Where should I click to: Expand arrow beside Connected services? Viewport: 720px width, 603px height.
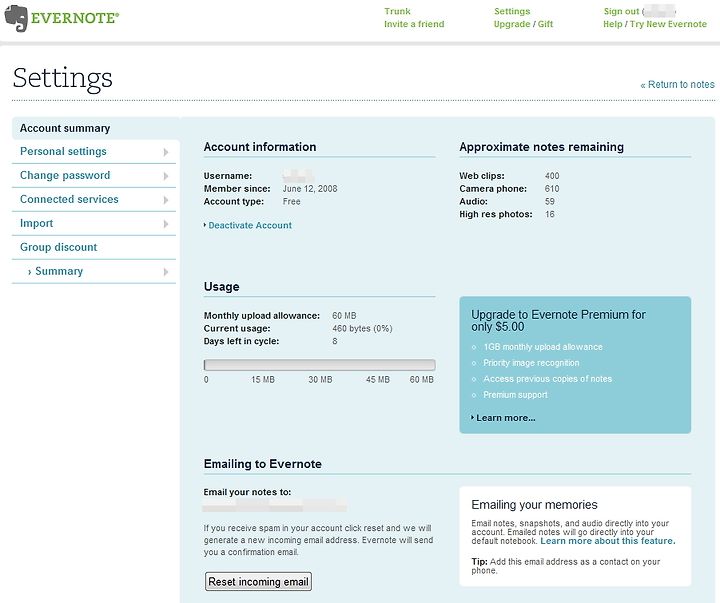tap(166, 200)
